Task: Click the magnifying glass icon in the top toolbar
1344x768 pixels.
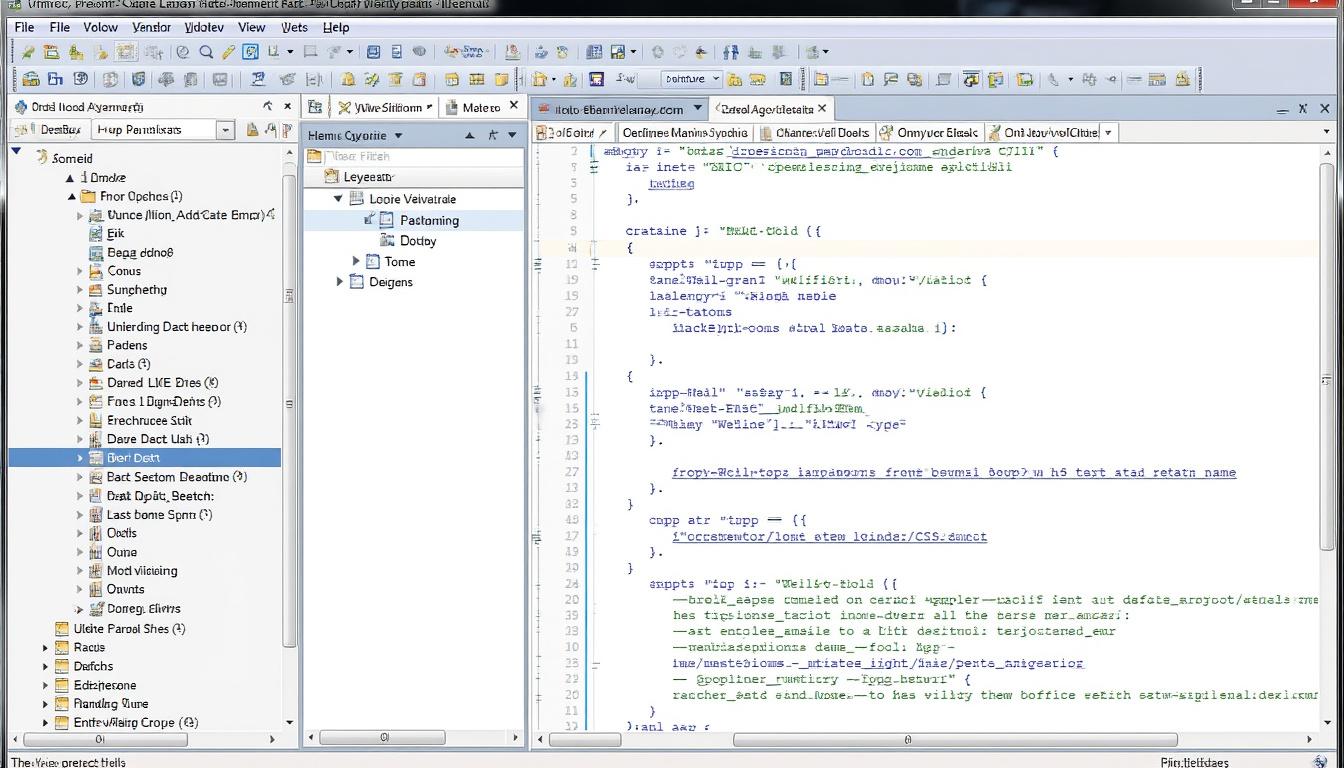Action: [x=206, y=52]
